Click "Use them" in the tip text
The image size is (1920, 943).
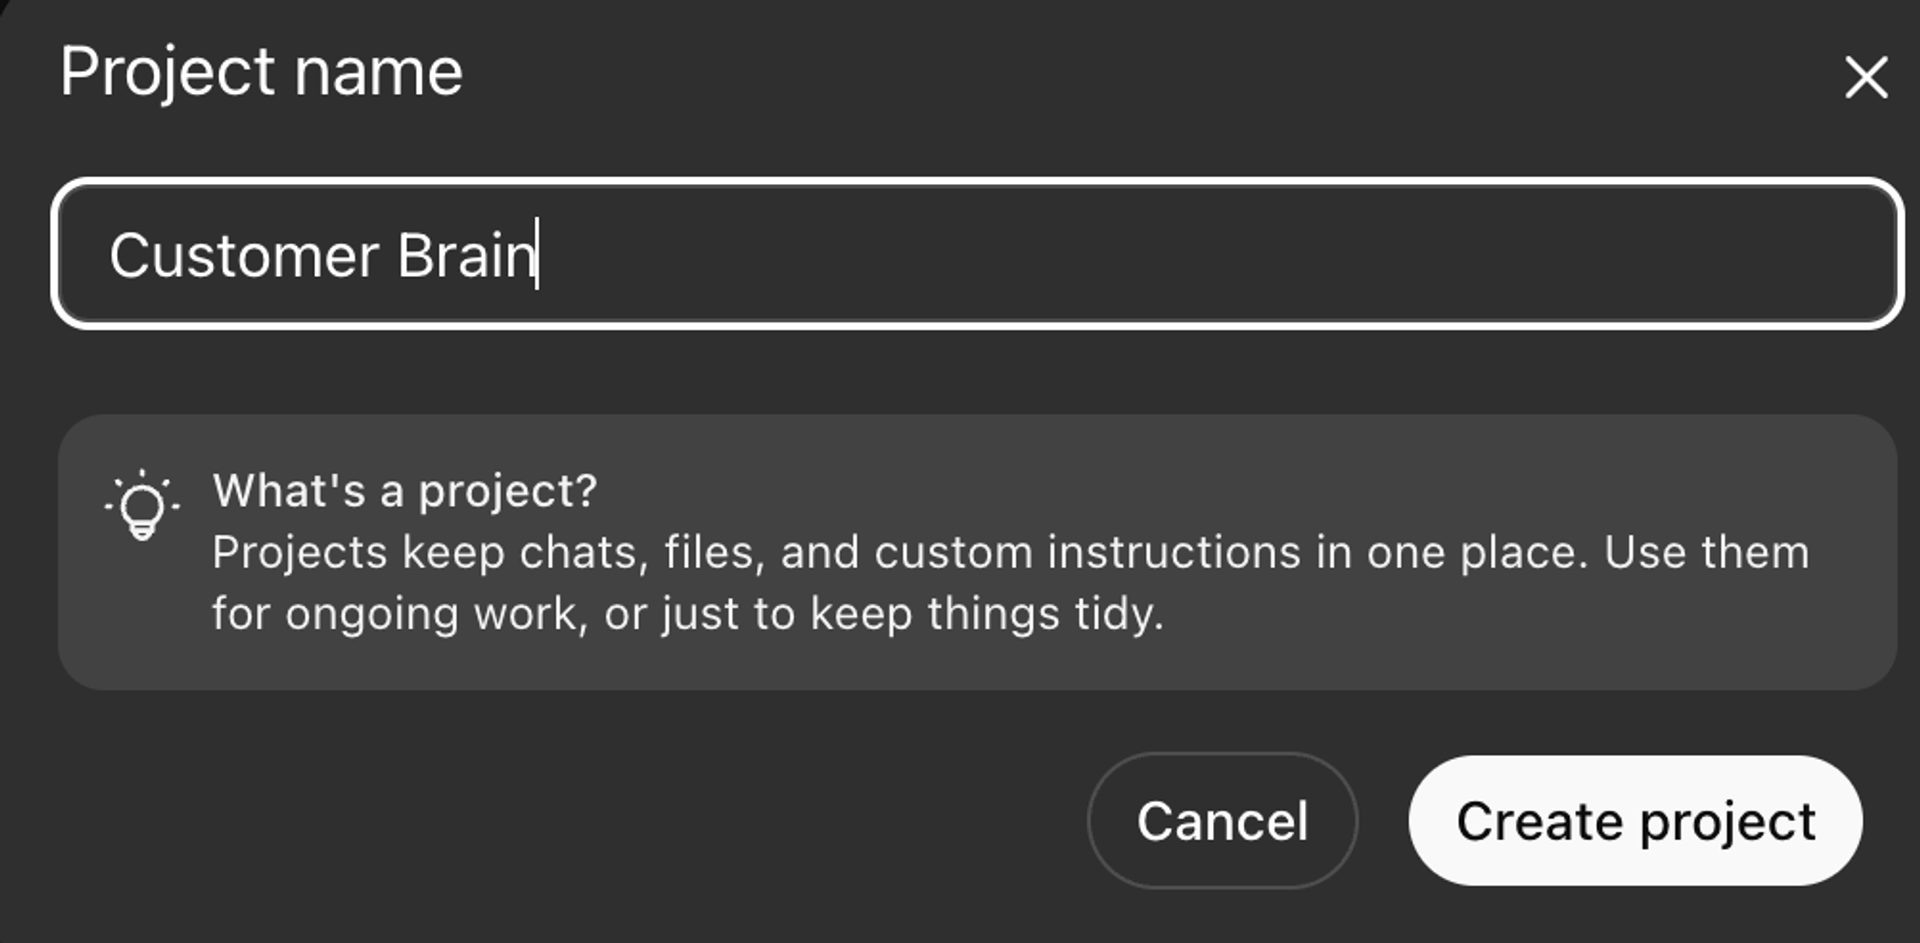coord(1706,553)
